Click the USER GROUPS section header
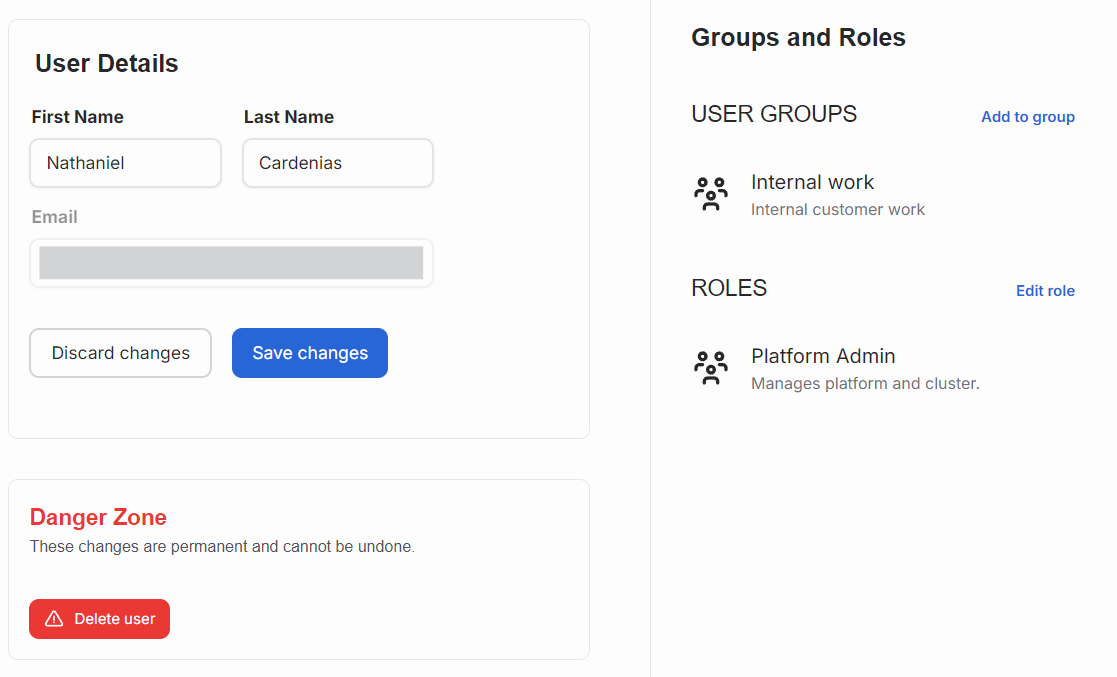 (x=773, y=114)
